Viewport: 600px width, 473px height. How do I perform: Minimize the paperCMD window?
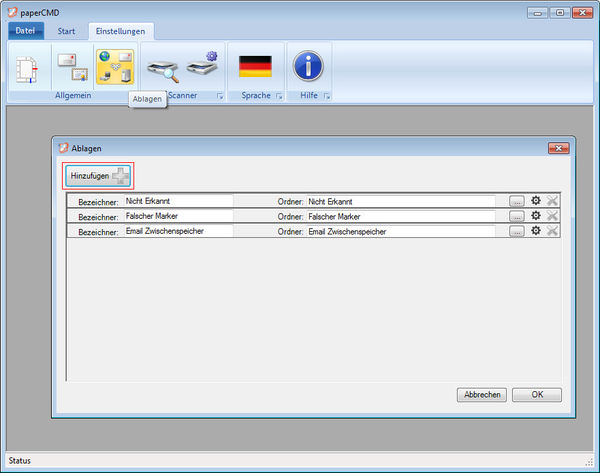(x=537, y=13)
